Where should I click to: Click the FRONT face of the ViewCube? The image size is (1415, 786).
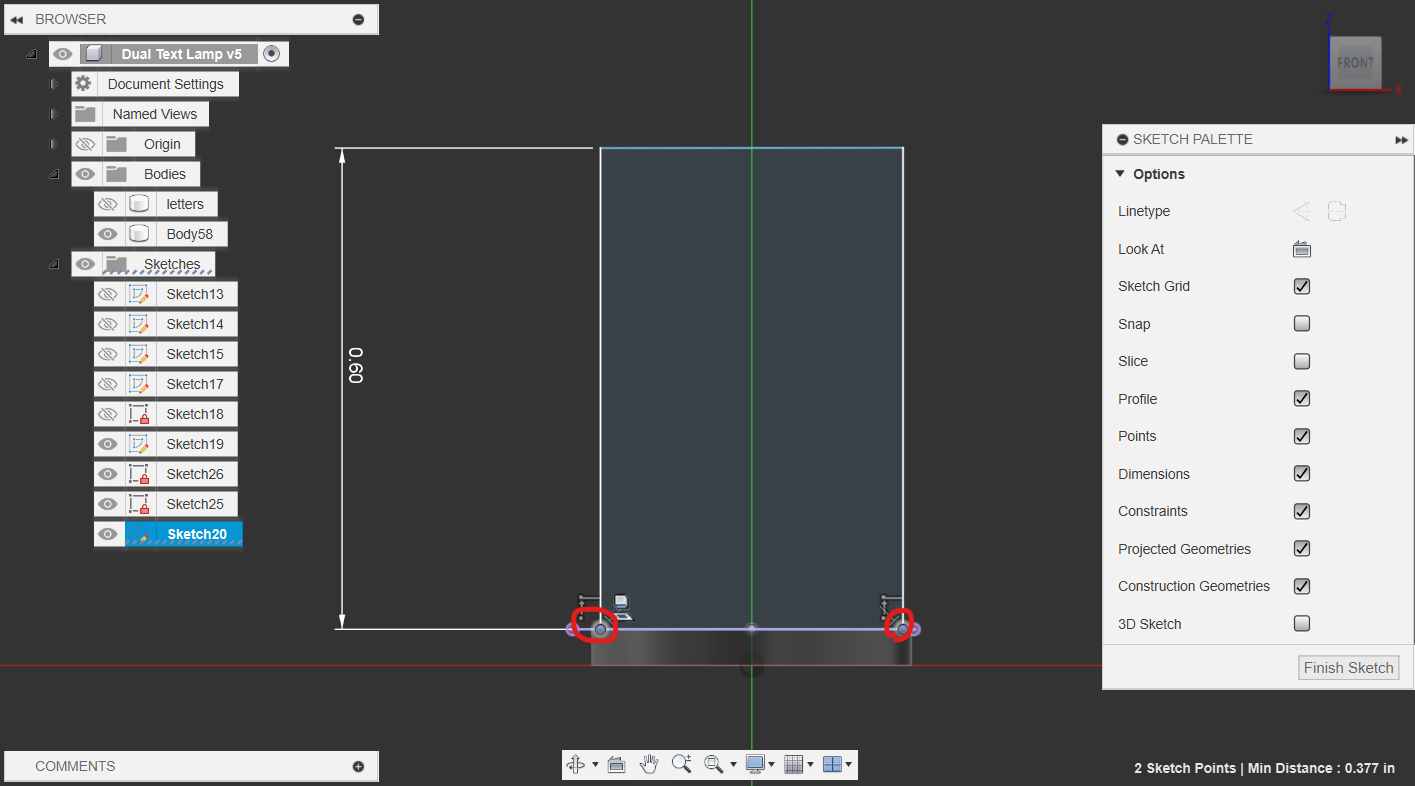click(x=1355, y=62)
